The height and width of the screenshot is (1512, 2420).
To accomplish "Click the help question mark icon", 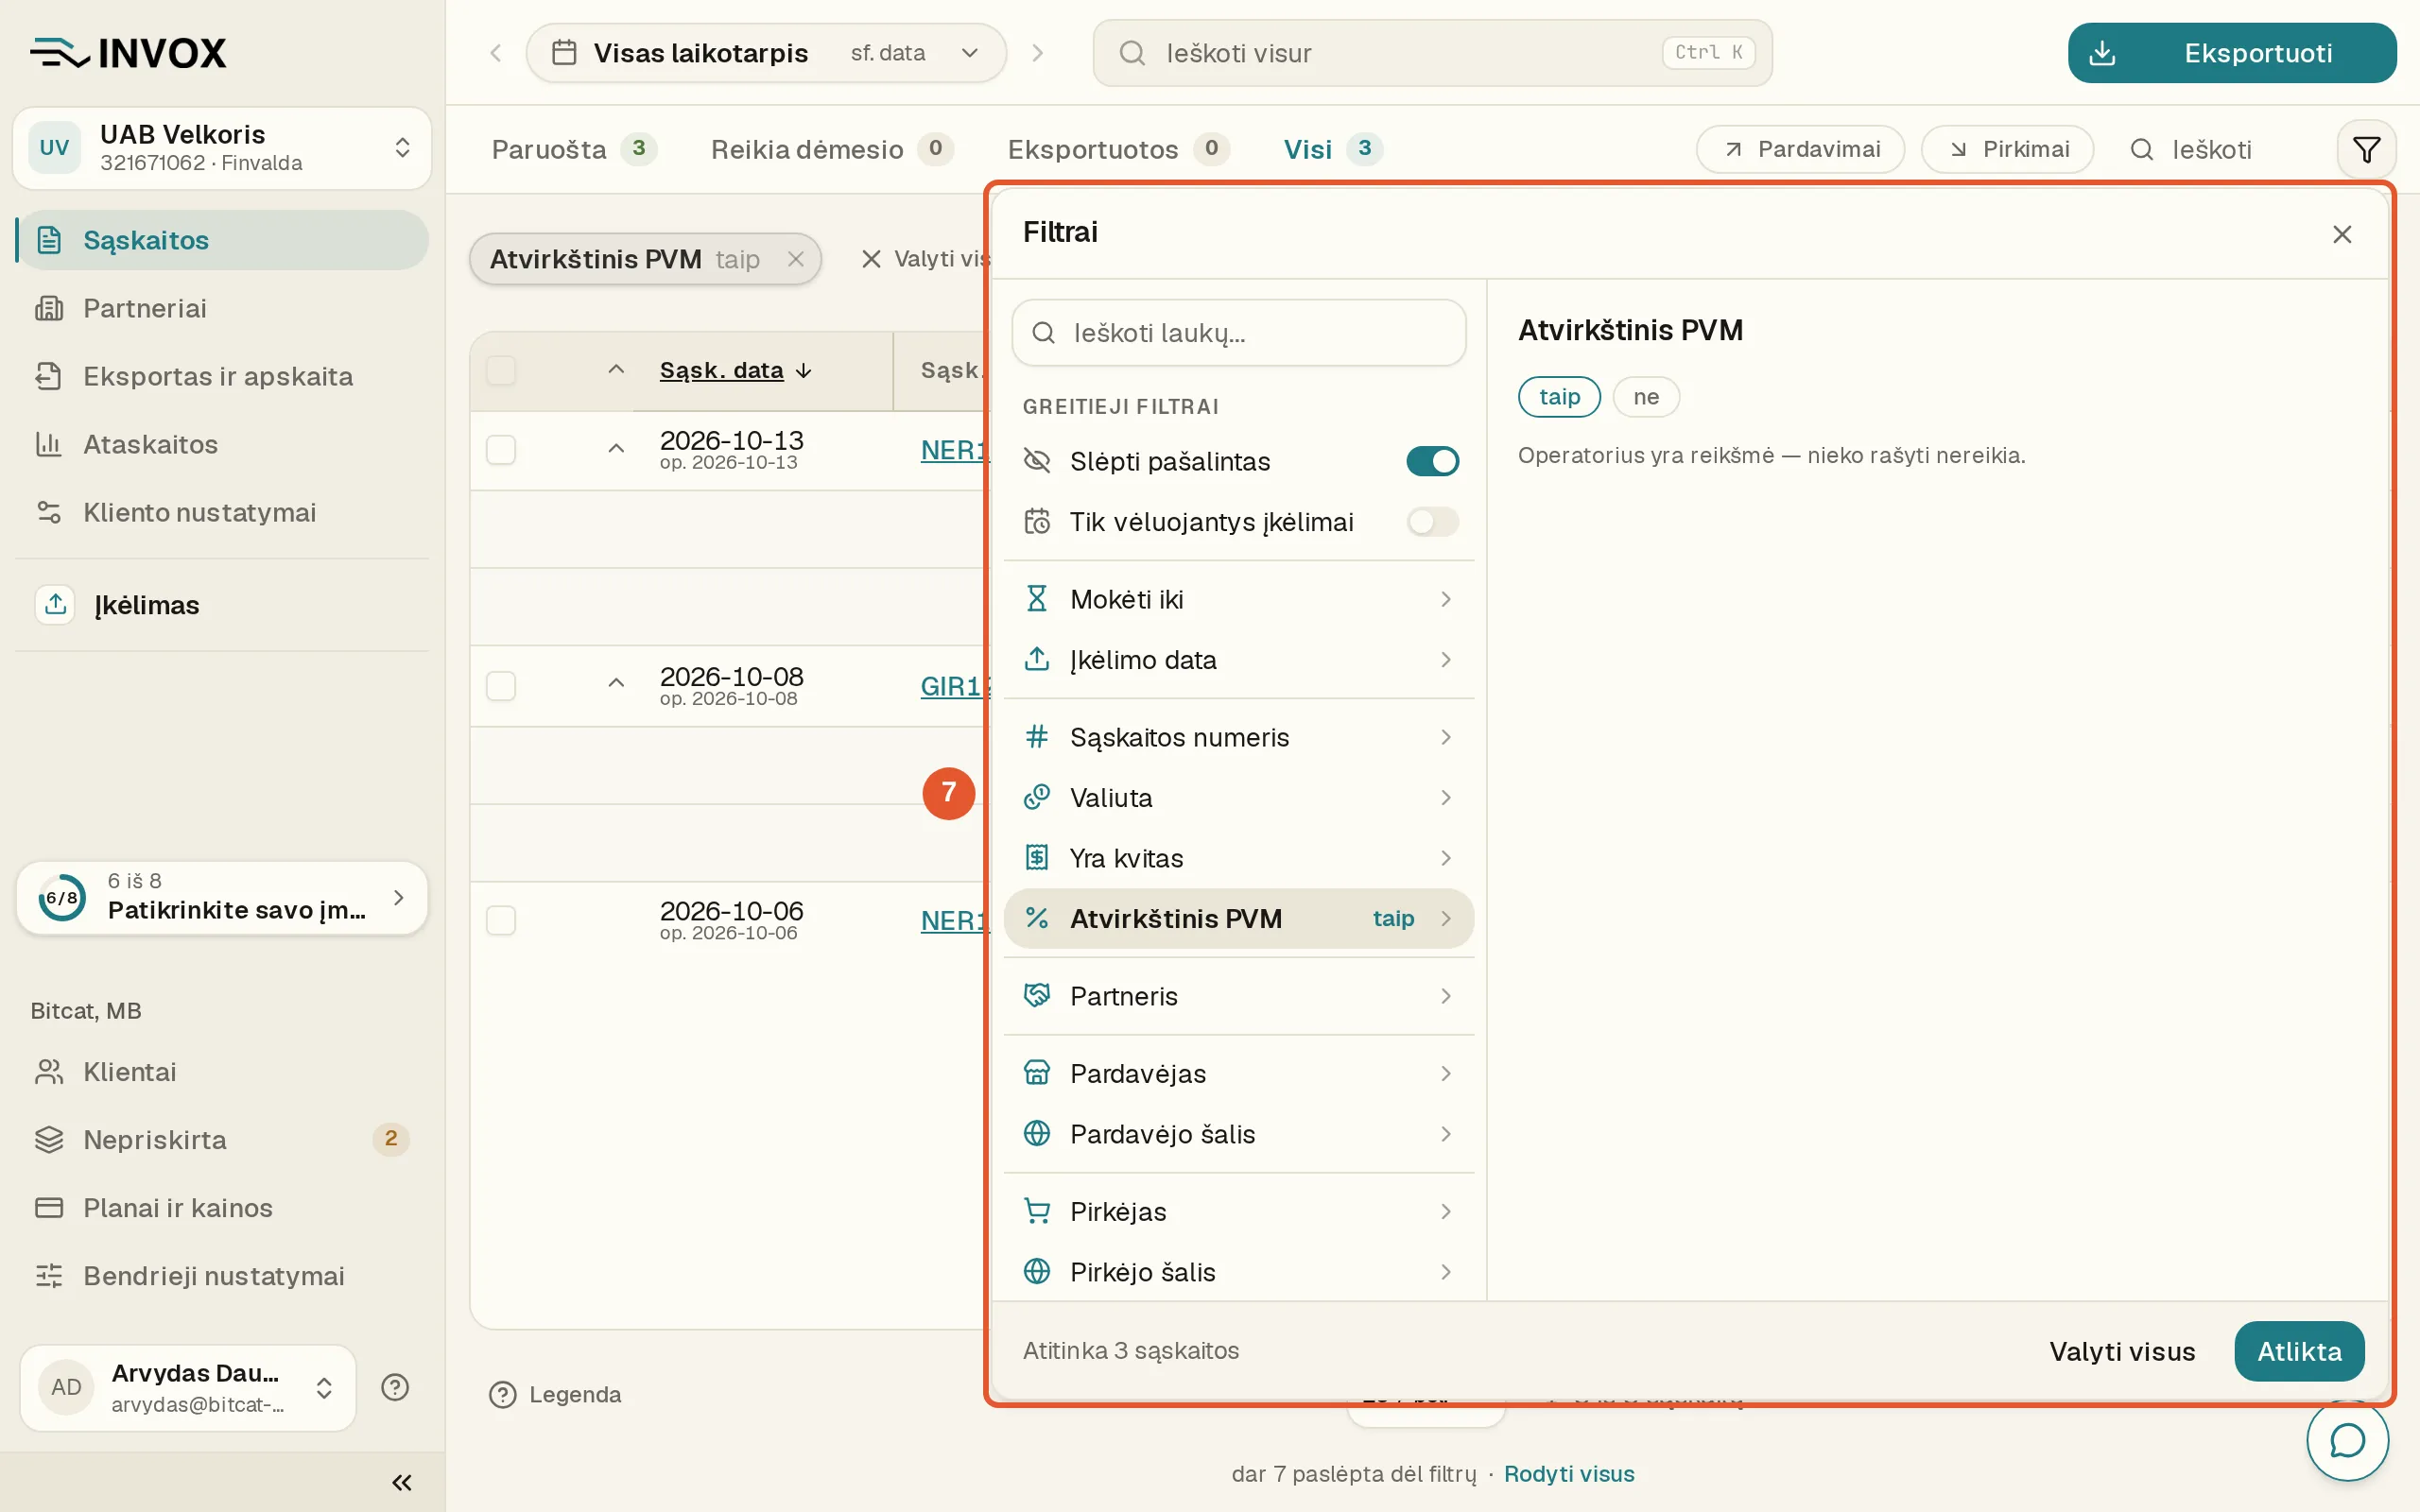I will point(395,1387).
